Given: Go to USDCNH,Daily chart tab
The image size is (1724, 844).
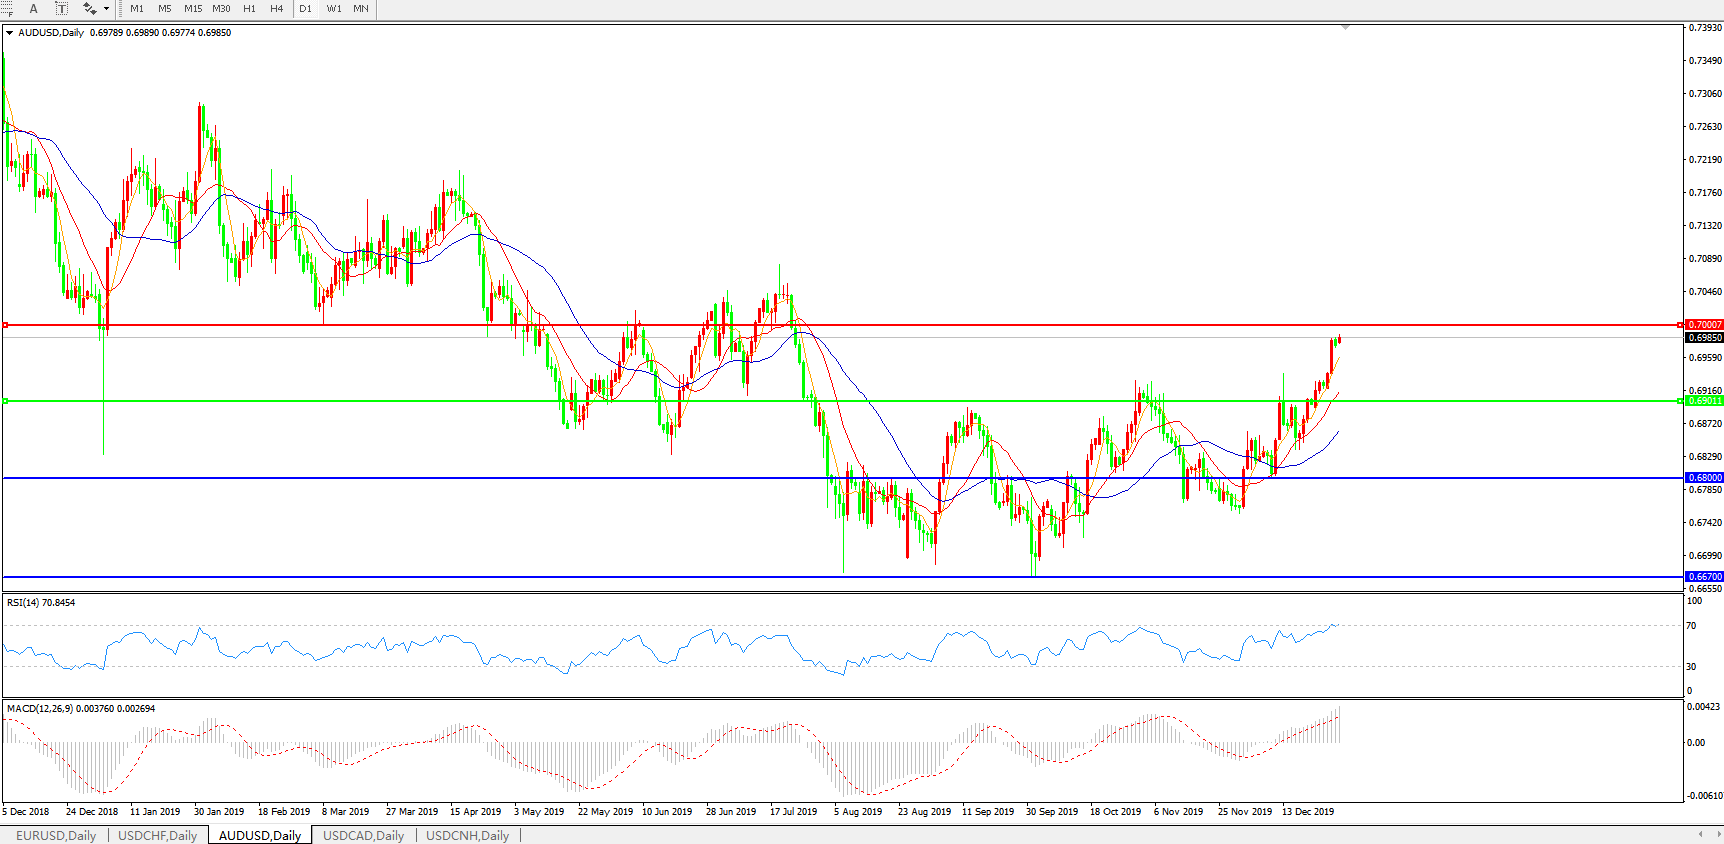Looking at the screenshot, I should pyautogui.click(x=467, y=835).
